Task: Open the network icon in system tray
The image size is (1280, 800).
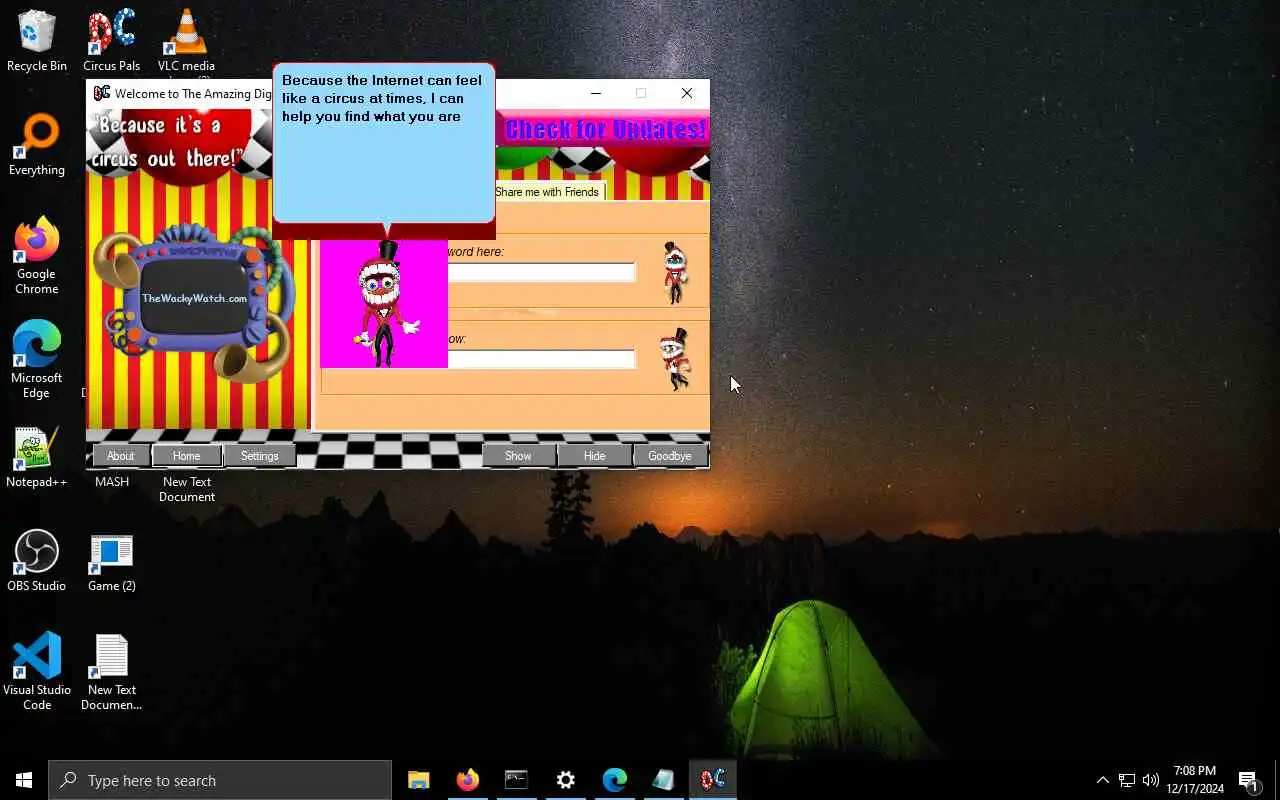Action: click(x=1127, y=780)
